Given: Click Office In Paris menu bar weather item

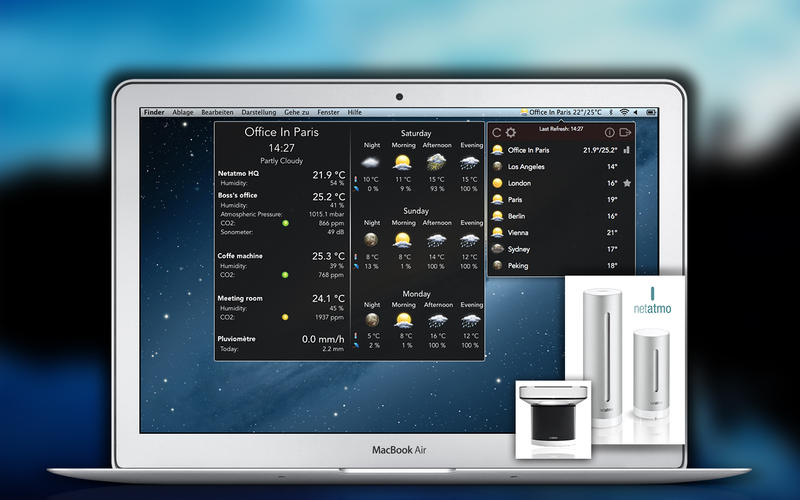Looking at the screenshot, I should coord(561,112).
